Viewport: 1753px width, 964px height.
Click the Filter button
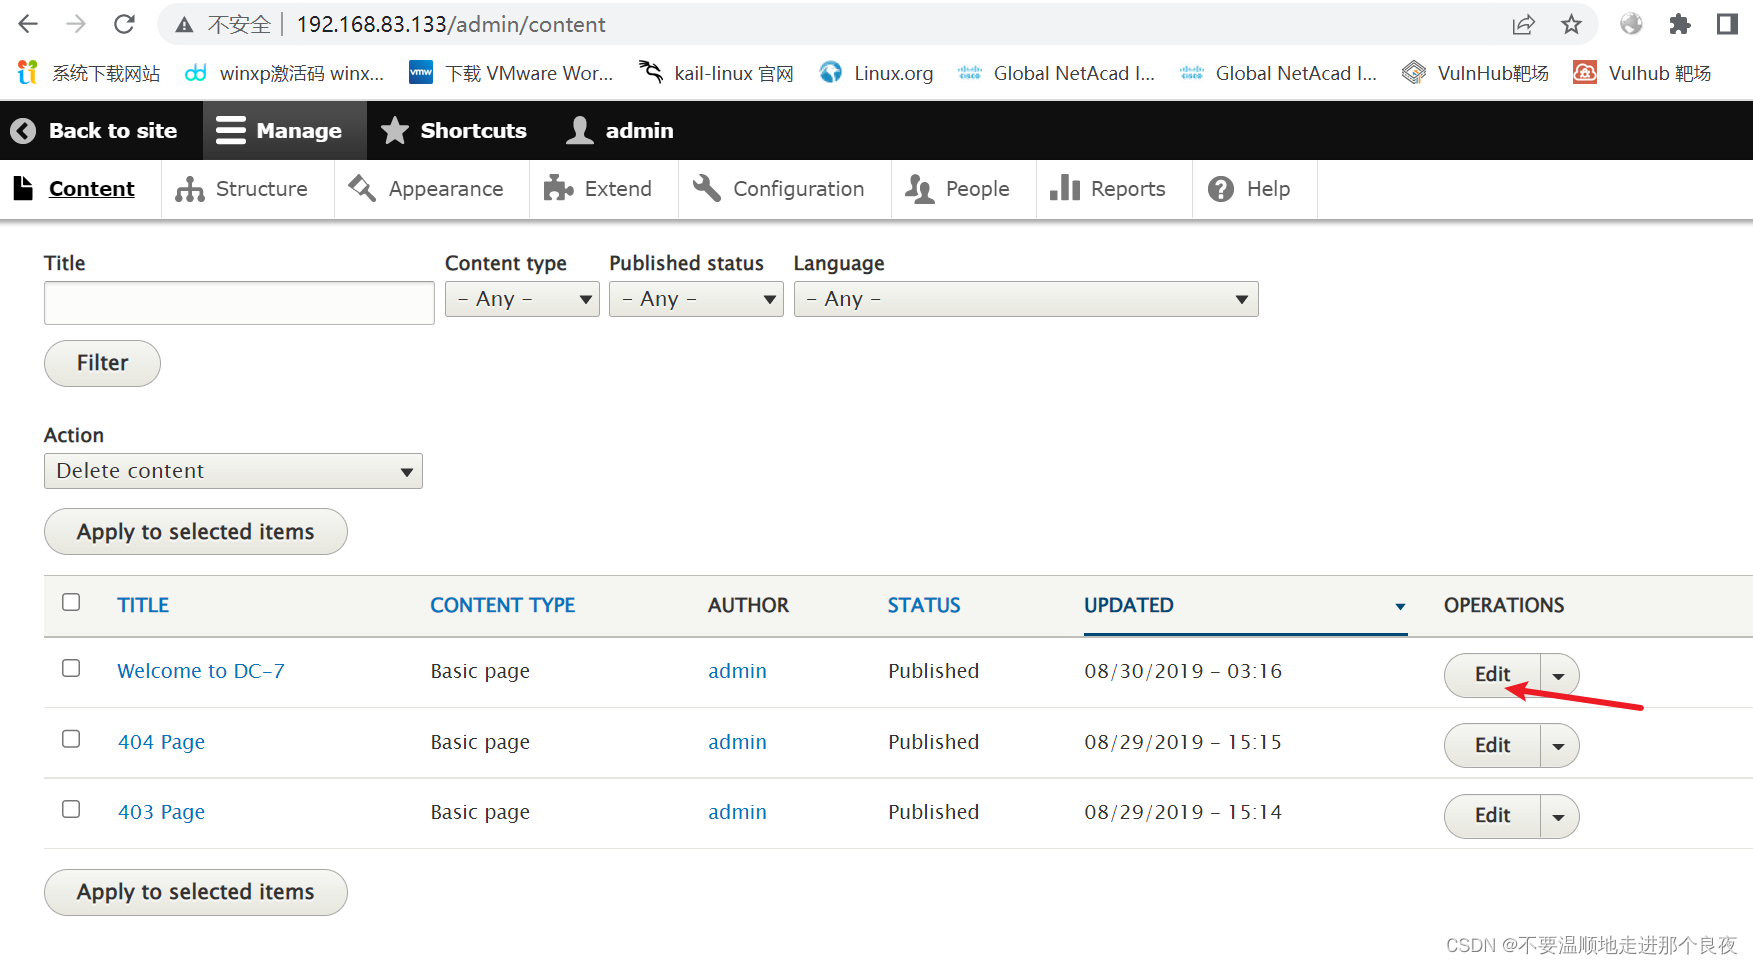pyautogui.click(x=102, y=363)
